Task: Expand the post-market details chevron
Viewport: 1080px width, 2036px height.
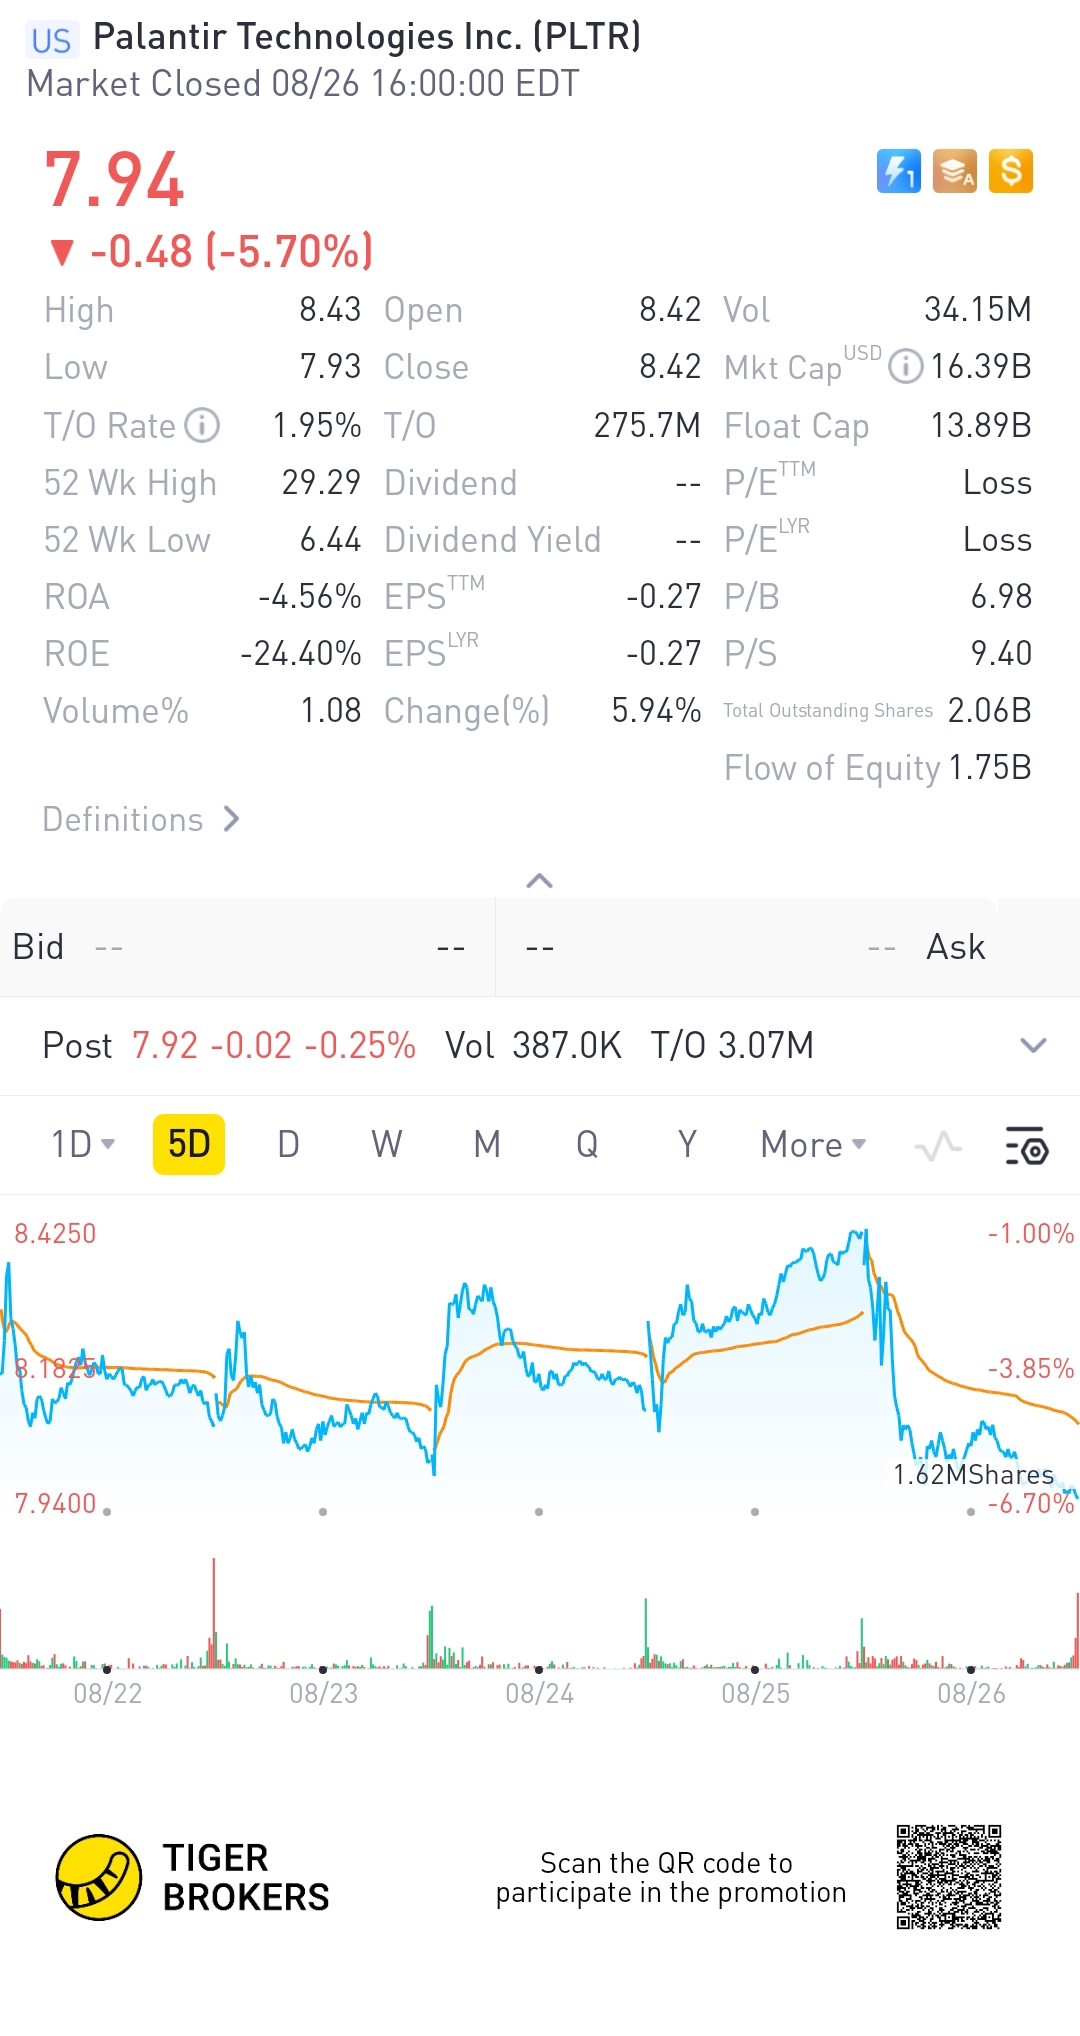Action: click(x=1033, y=1045)
